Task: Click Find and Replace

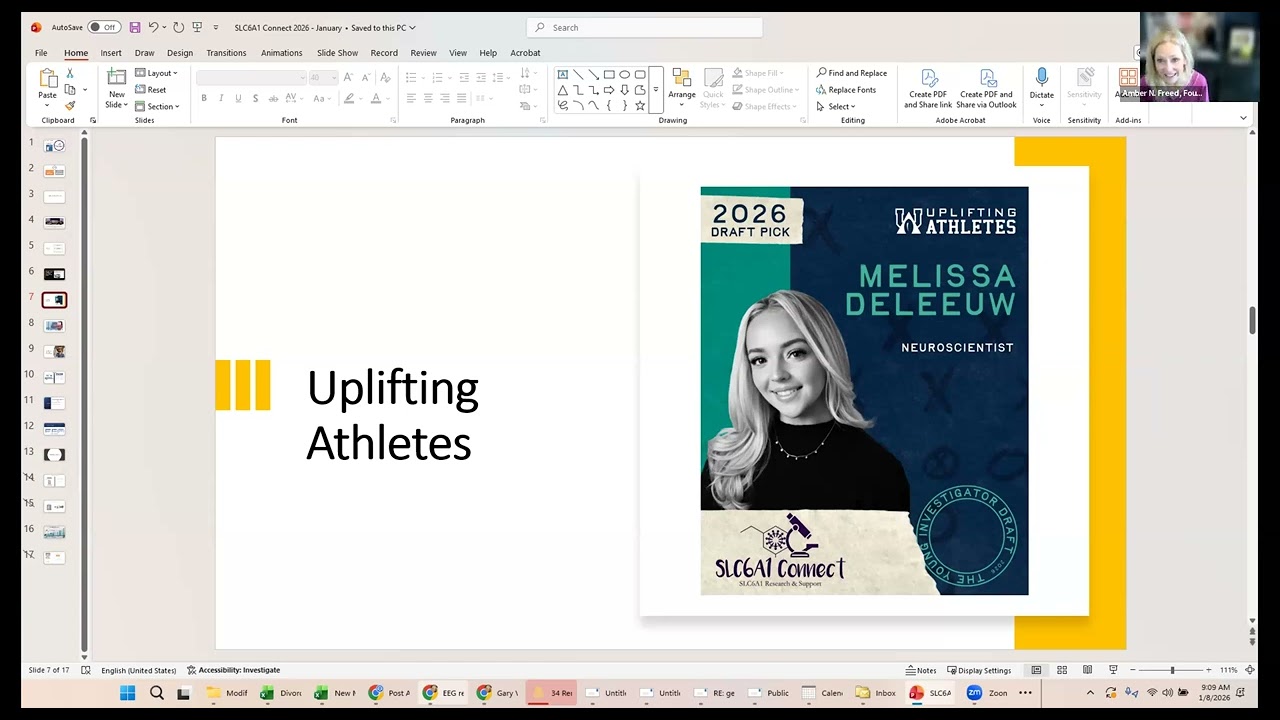Action: click(852, 73)
